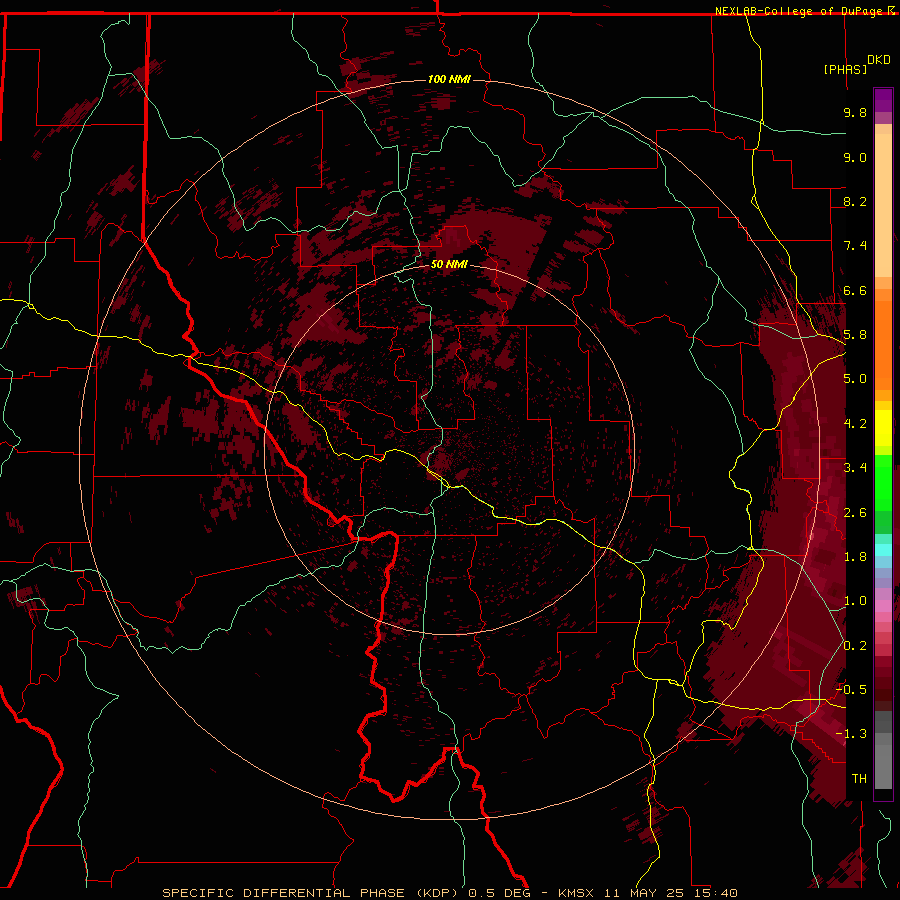
Task: Click the 0.2 legend value
Action: 855,646
